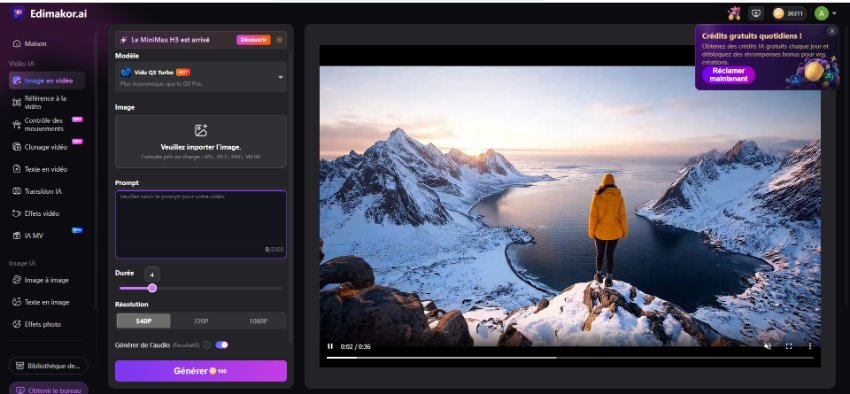850x394 pixels.
Task: Click 'Veuillez importer l'image.' text
Action: tap(201, 147)
